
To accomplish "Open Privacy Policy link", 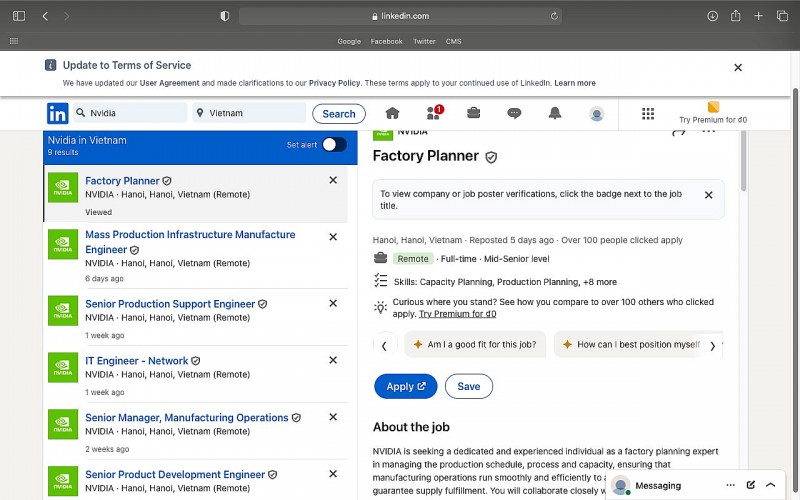I will tap(334, 83).
